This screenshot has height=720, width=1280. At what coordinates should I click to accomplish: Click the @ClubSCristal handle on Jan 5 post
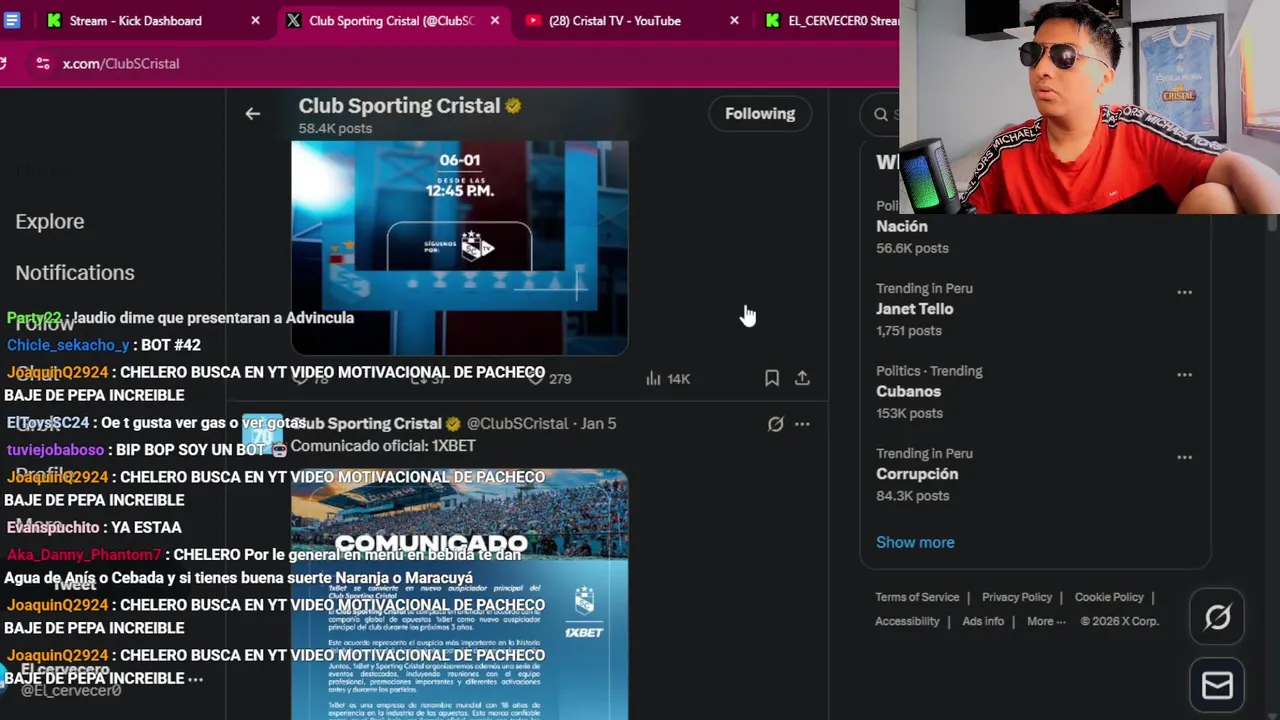click(517, 424)
